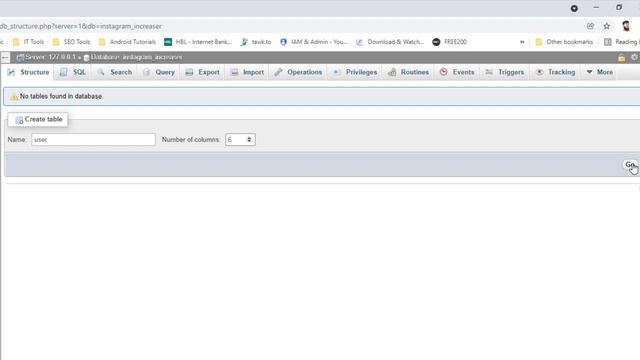The image size is (640, 360).
Task: Open the Android Tutorials bookmark folder
Action: click(x=127, y=42)
